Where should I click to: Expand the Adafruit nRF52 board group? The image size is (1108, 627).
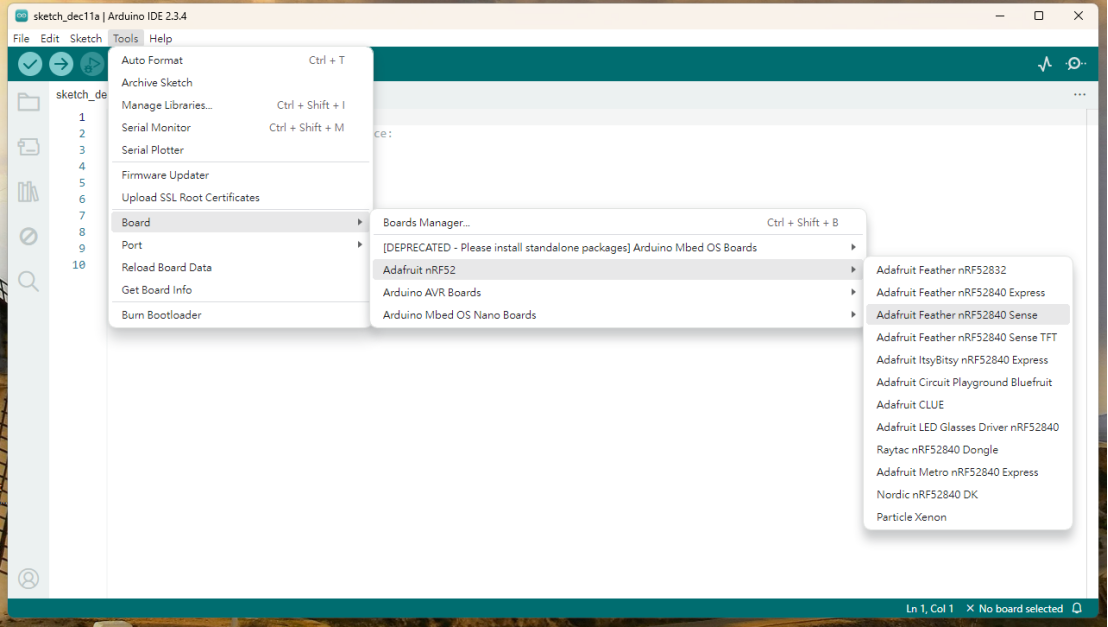coord(618,270)
